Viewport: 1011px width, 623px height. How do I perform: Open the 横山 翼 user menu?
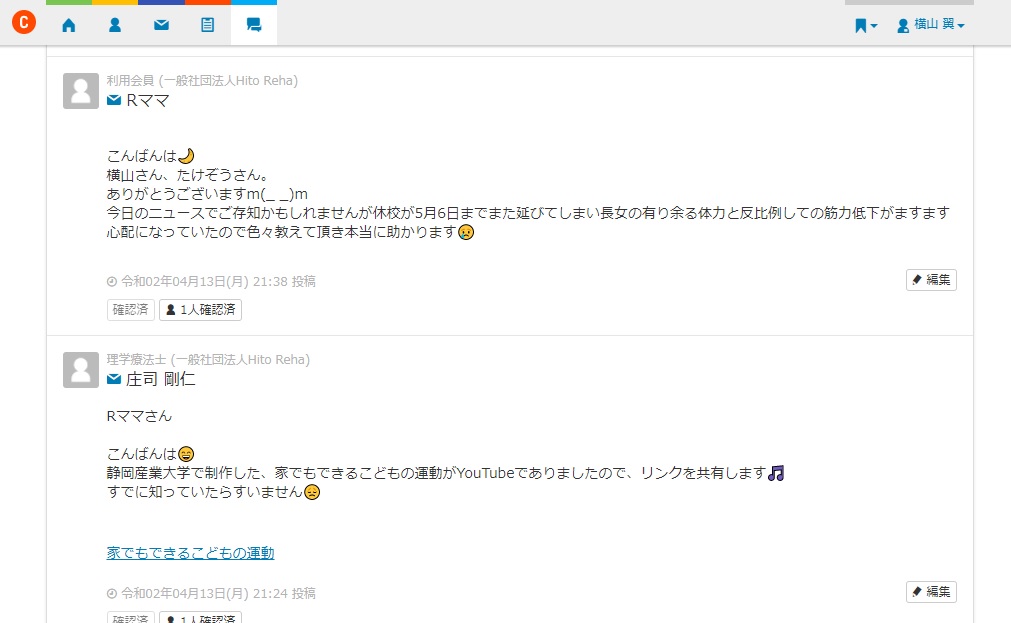[931, 25]
